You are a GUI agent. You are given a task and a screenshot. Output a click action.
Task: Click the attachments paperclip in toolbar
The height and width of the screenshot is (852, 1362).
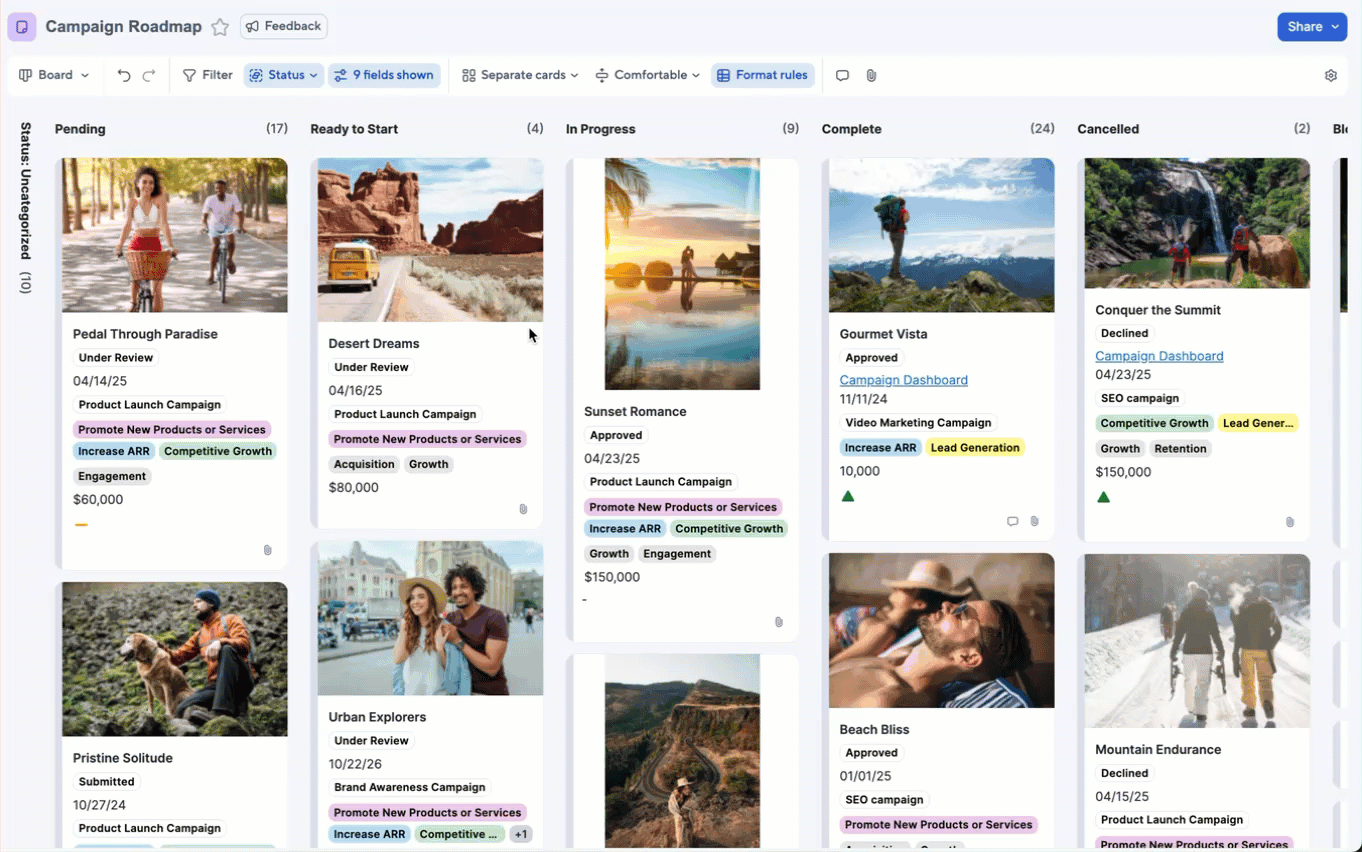(871, 75)
